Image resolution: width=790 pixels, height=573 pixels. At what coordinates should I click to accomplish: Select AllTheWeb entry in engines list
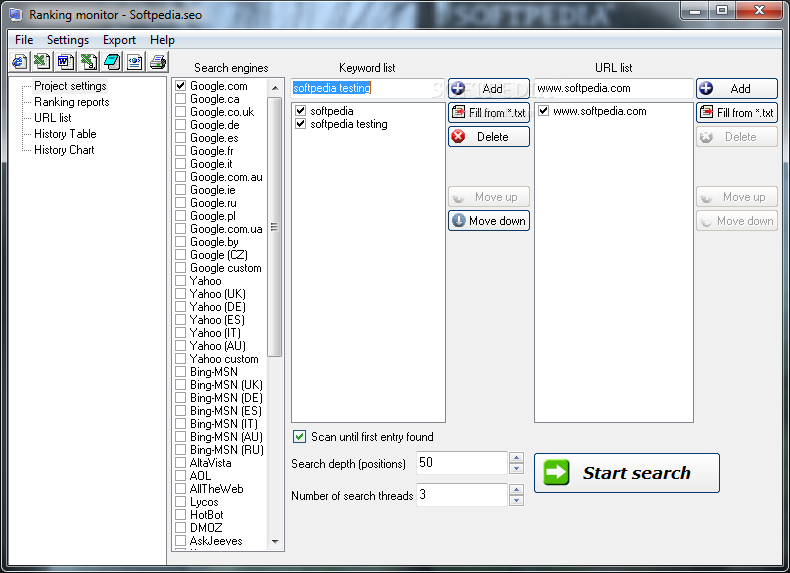click(x=216, y=489)
